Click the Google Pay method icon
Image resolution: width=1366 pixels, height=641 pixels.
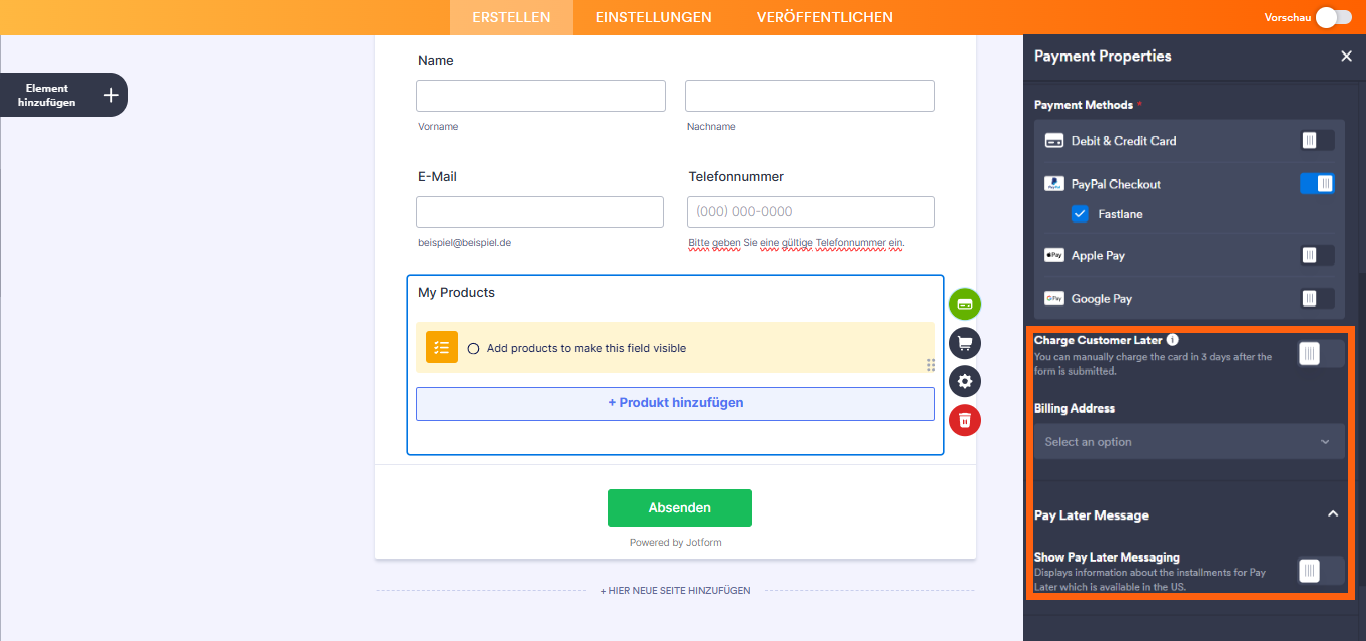[x=1053, y=298]
